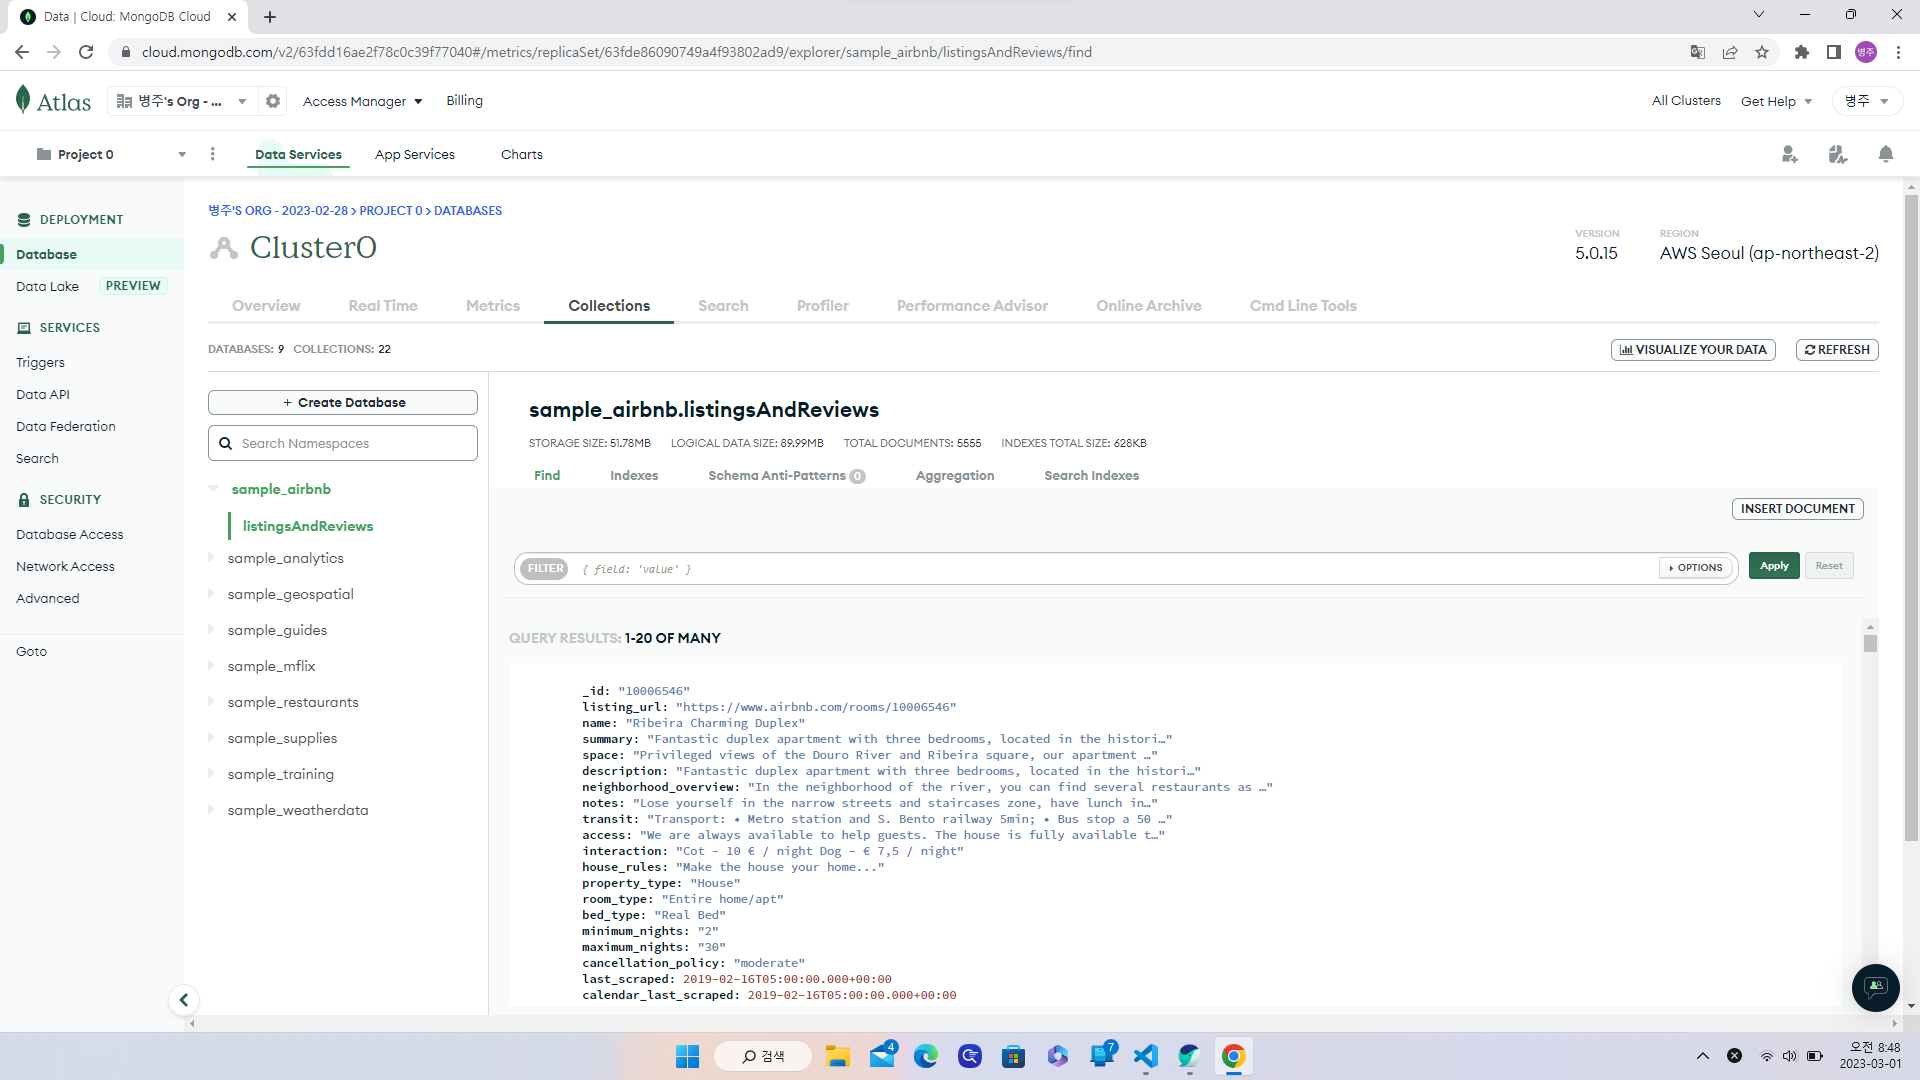
Task: Go back in browser history
Action: tap(22, 52)
